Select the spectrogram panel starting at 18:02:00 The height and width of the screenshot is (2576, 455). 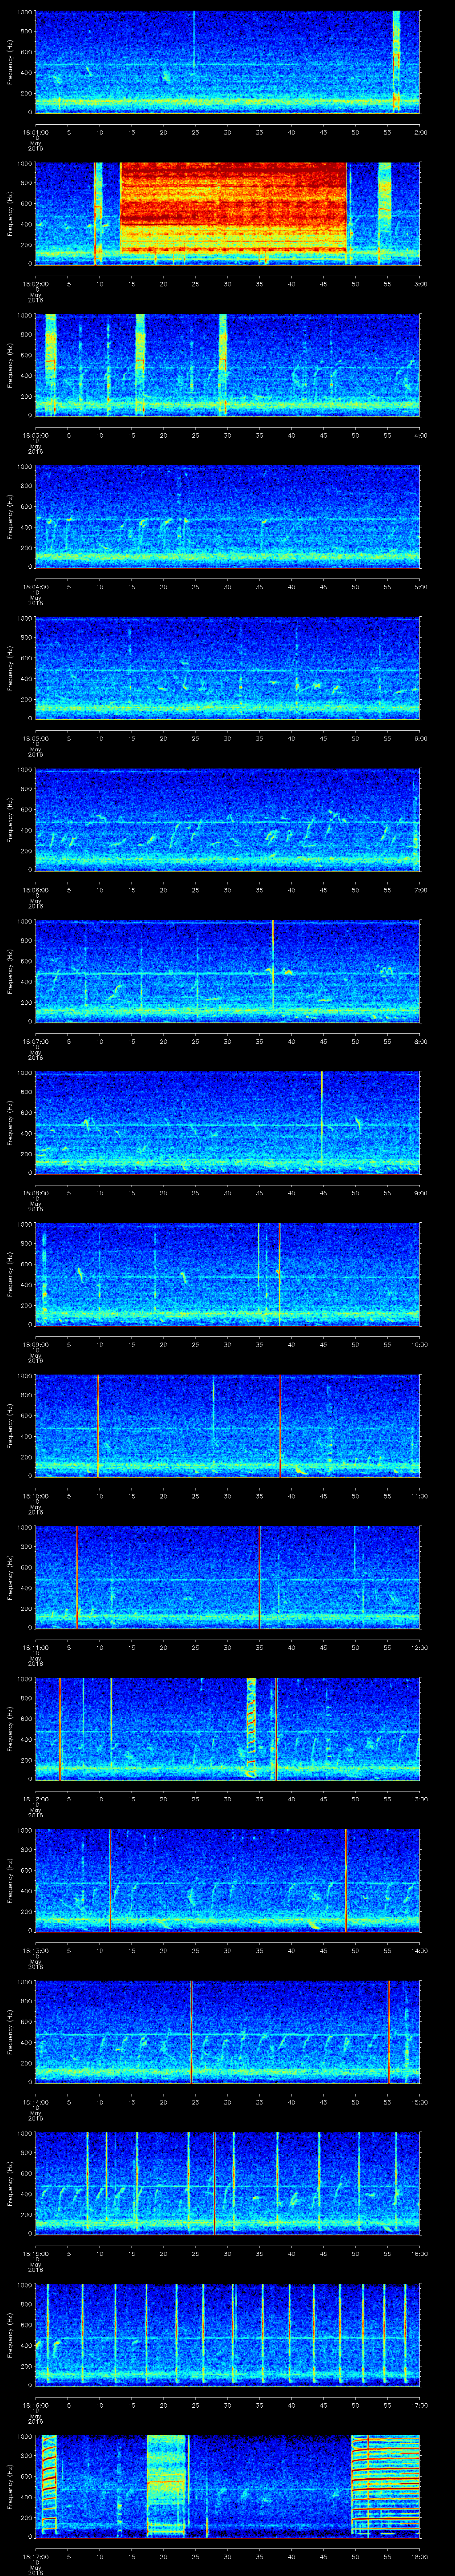(227, 214)
